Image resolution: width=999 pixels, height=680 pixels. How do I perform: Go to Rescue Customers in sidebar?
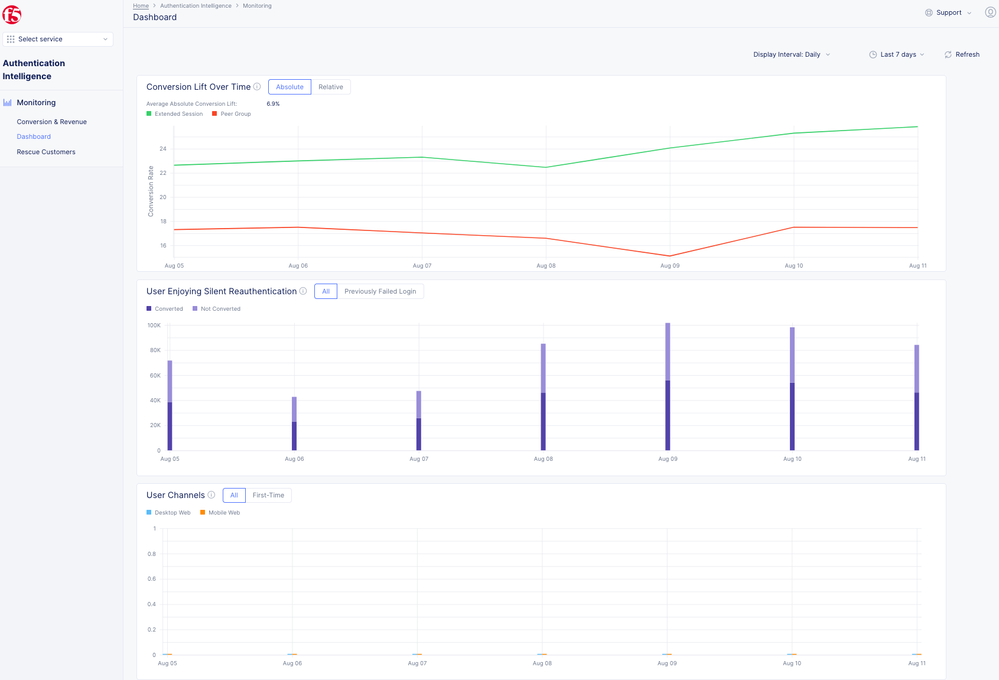tap(46, 152)
